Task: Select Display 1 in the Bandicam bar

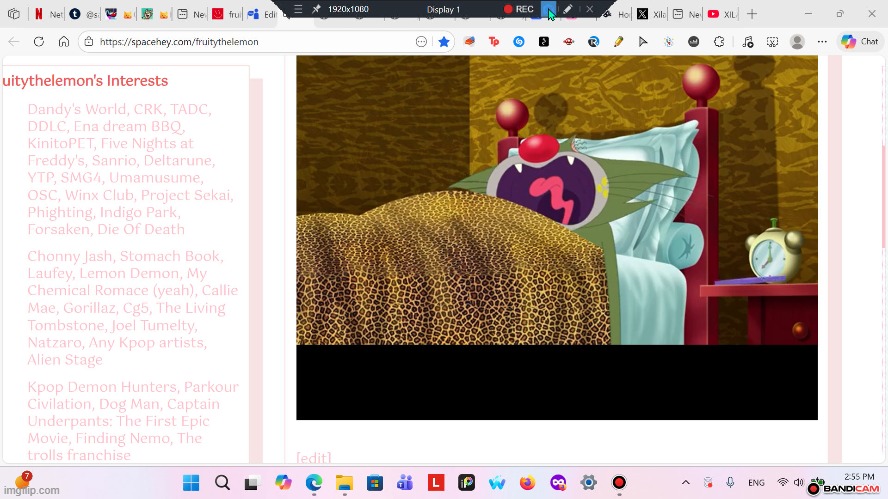Action: click(x=443, y=9)
